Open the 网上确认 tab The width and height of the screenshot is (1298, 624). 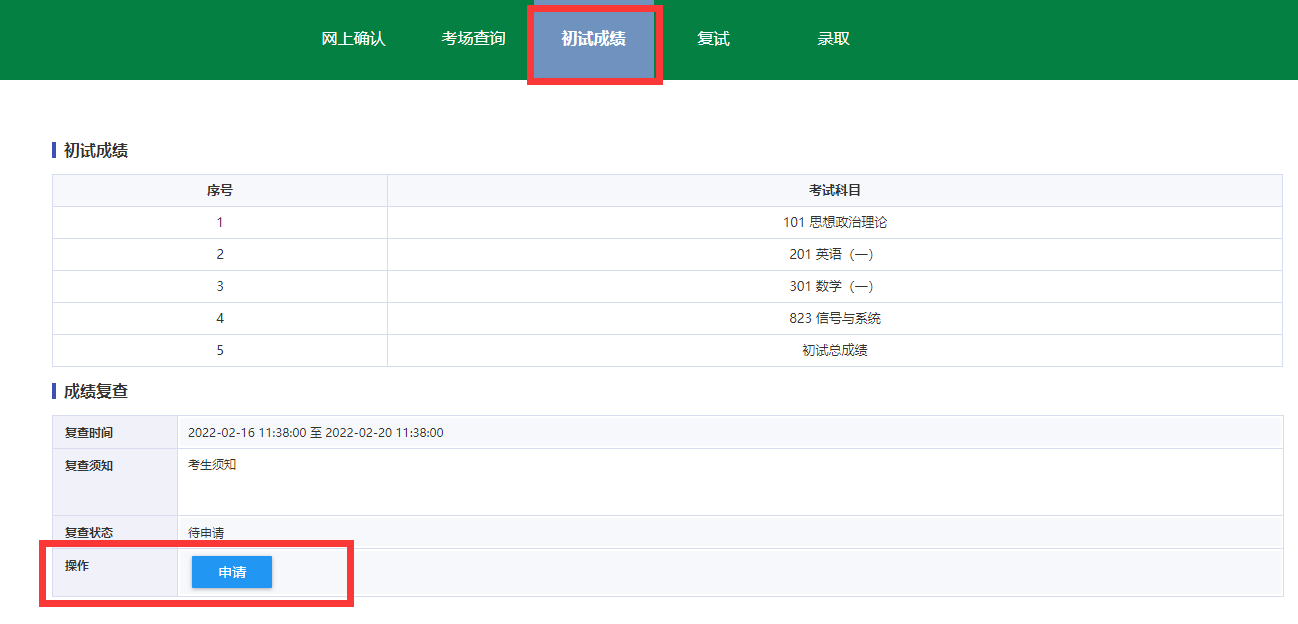click(353, 39)
